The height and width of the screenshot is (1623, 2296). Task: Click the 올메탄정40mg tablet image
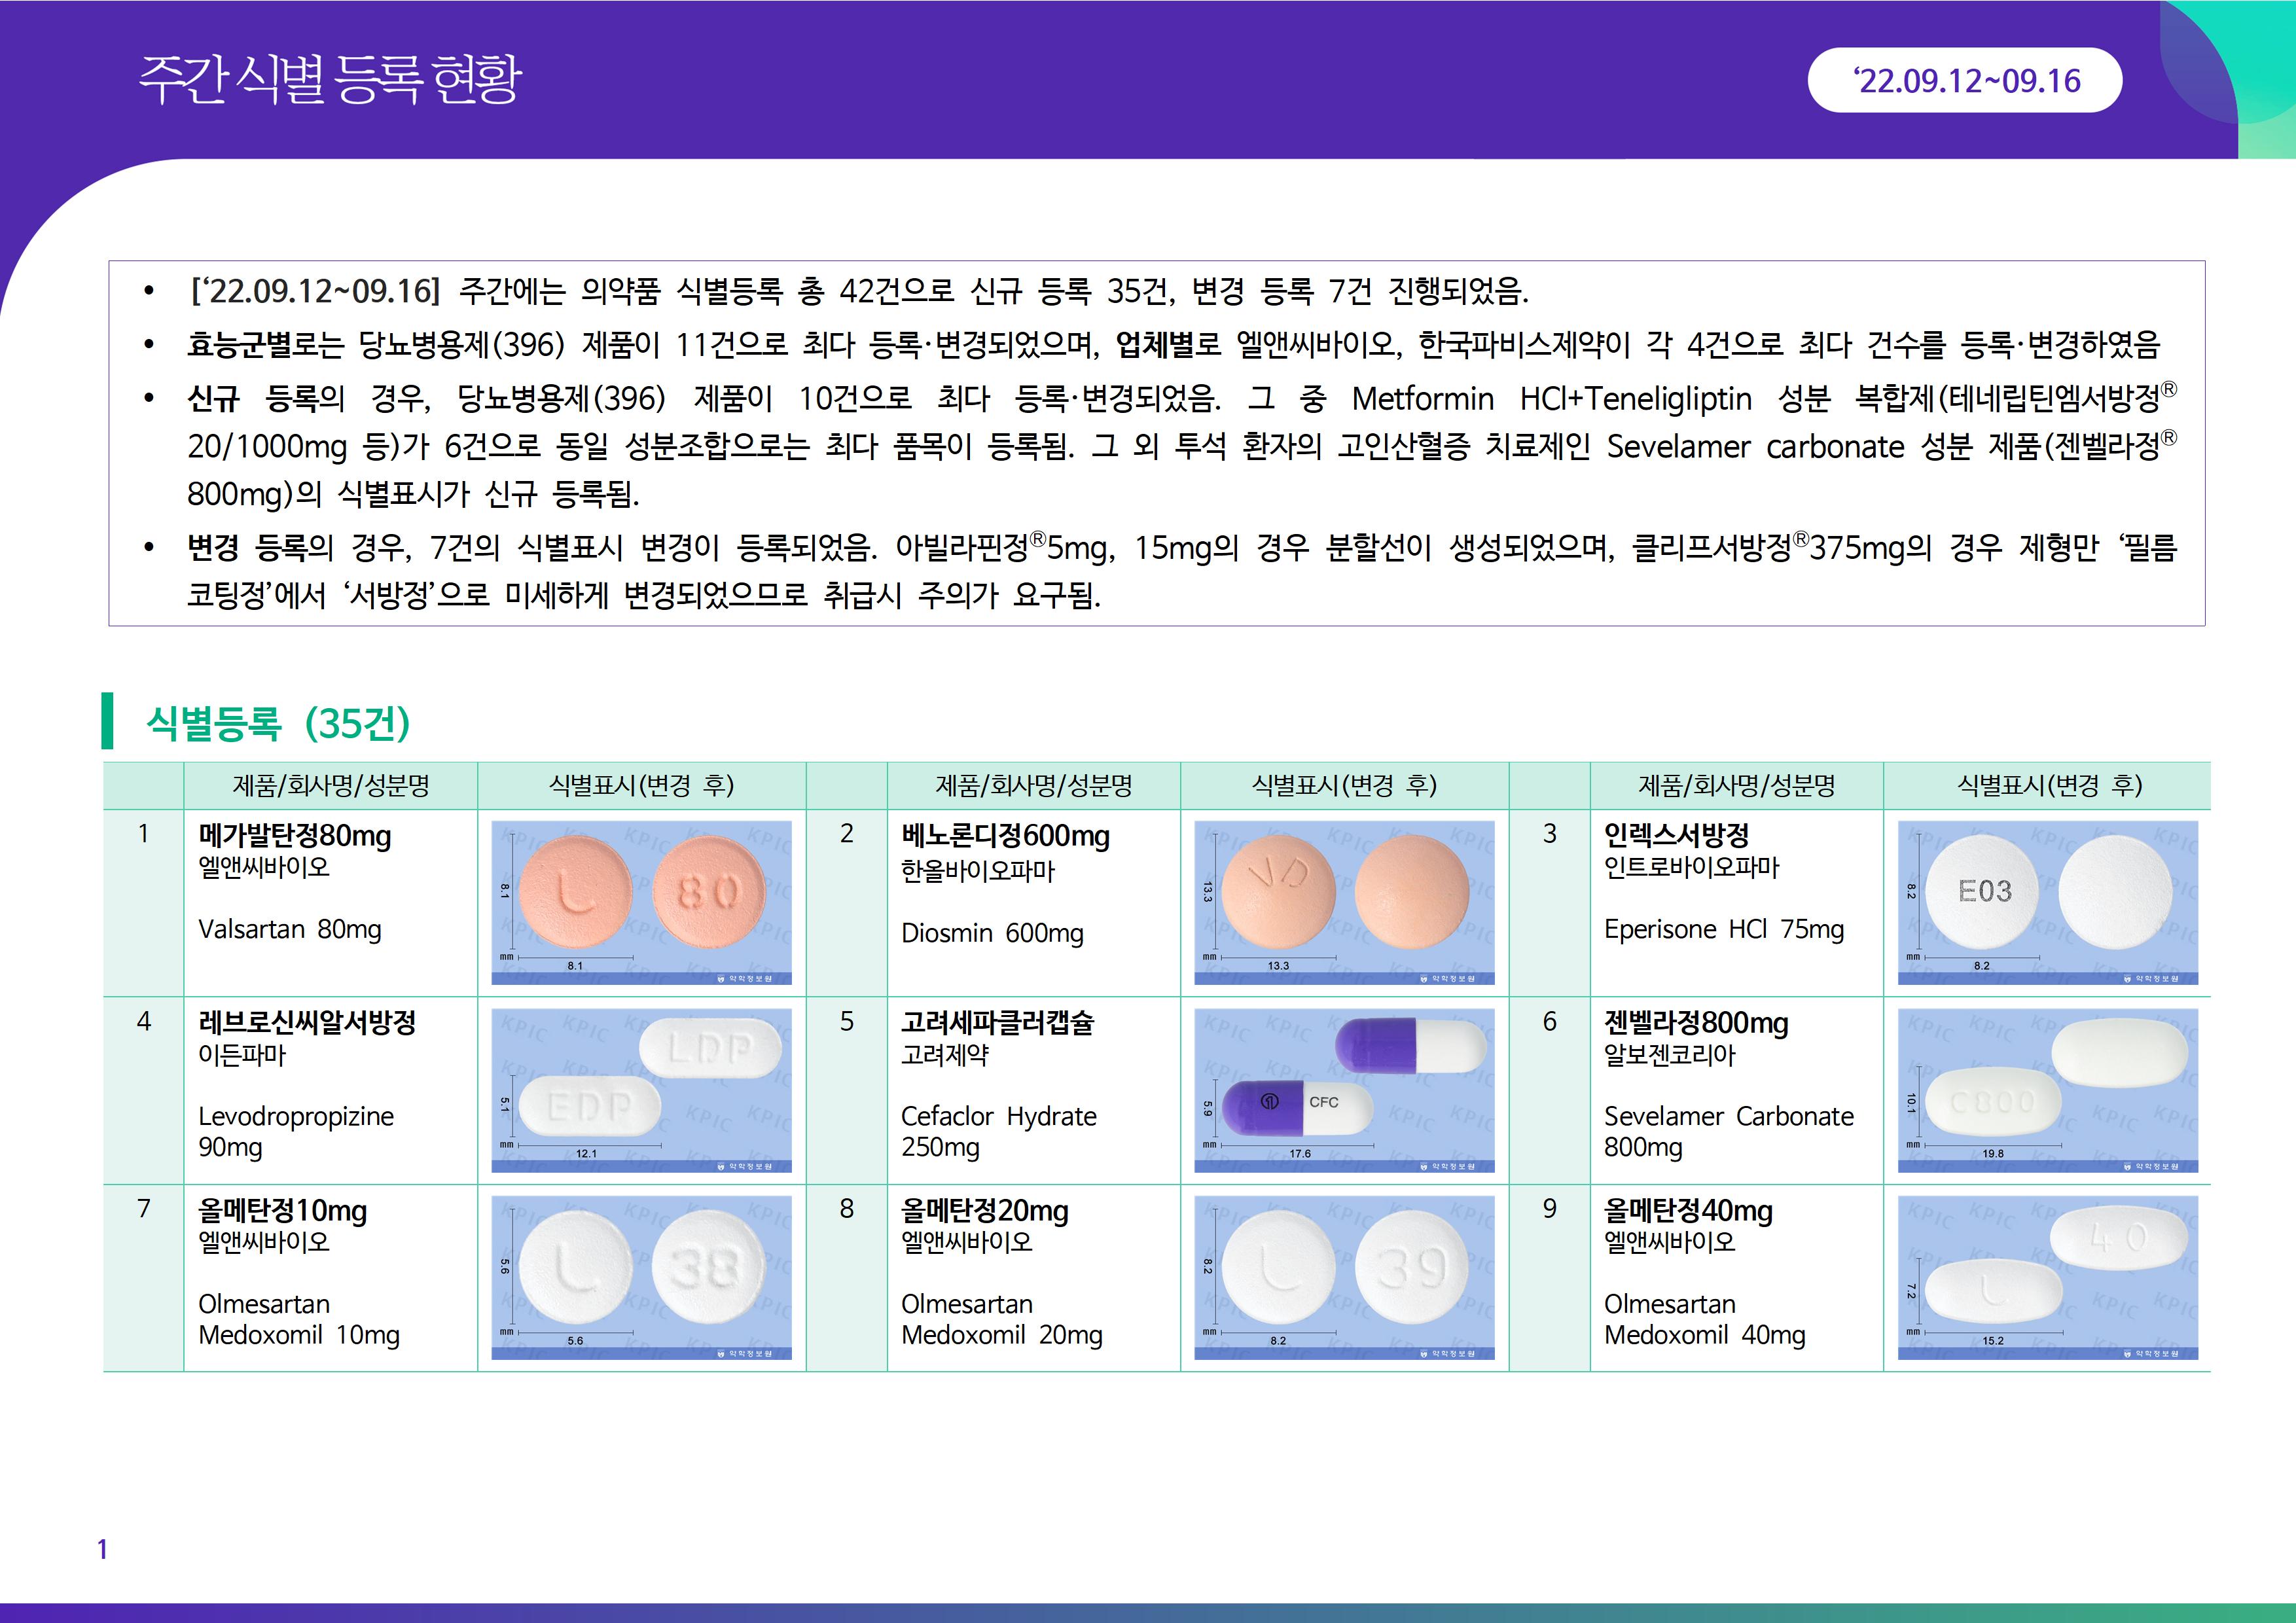click(2047, 1277)
